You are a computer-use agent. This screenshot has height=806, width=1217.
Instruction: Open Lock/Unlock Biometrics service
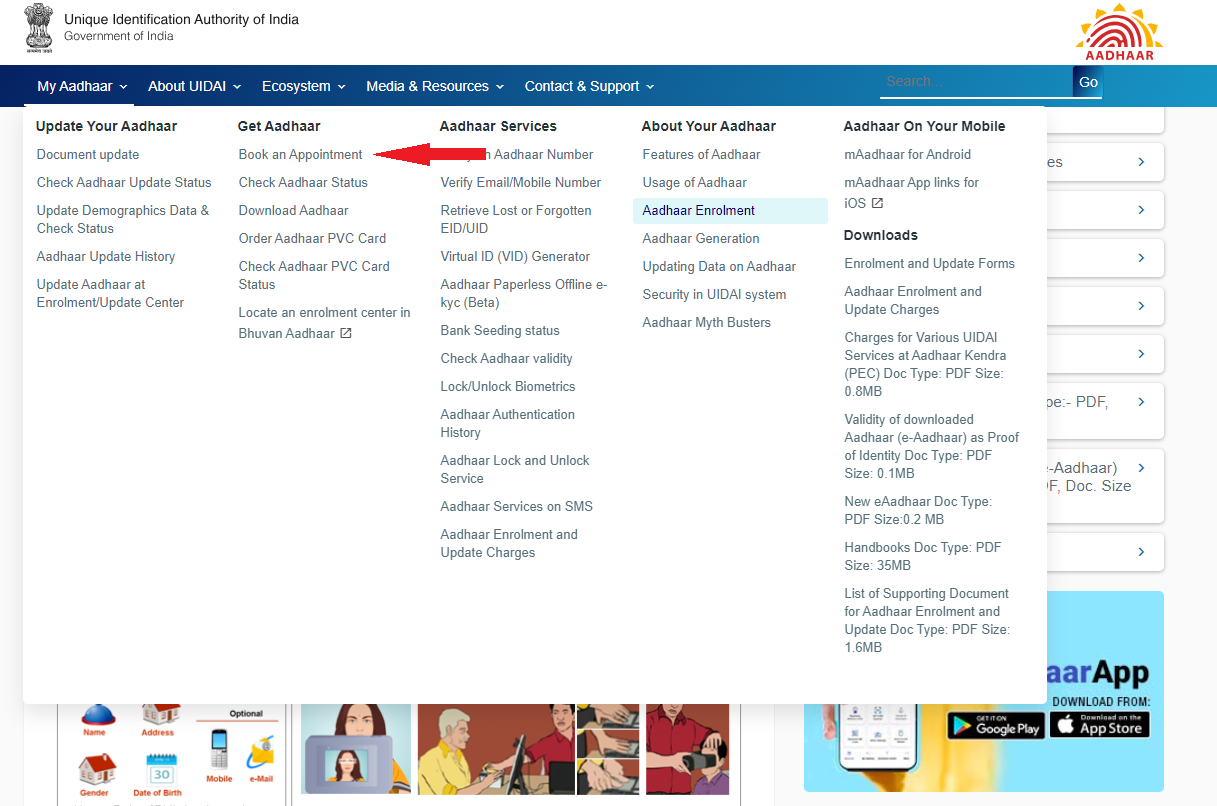pyautogui.click(x=507, y=387)
